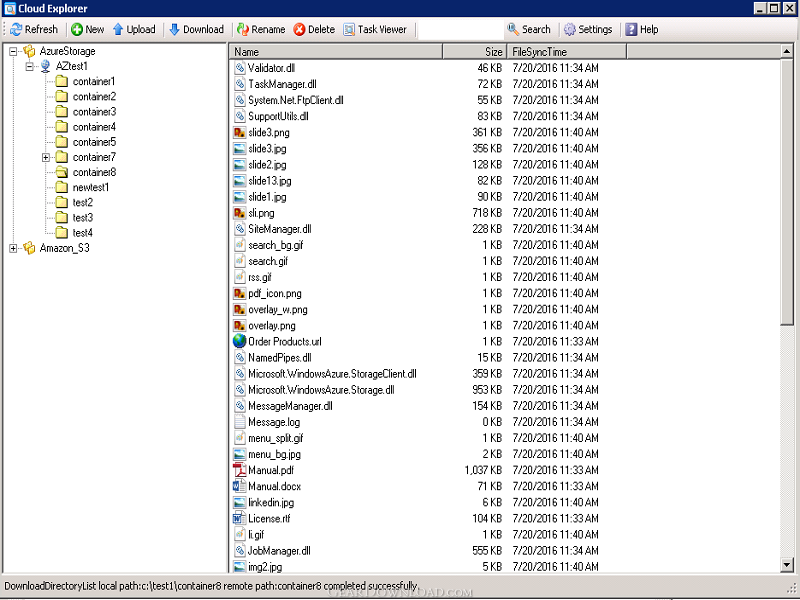800x600 pixels.
Task: Open the container2 folder
Action: click(x=94, y=97)
